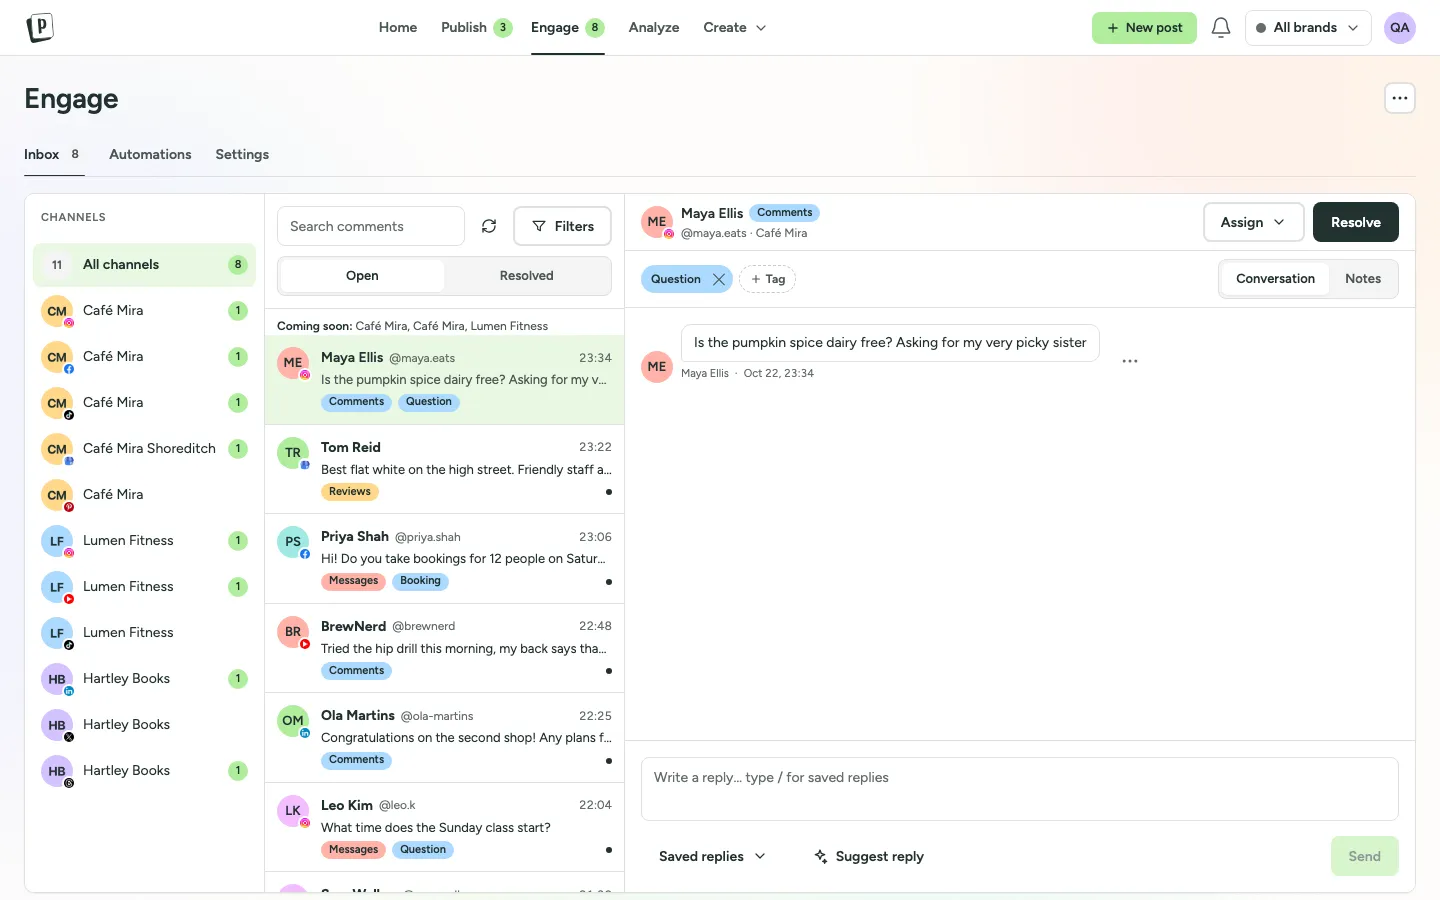
Task: Add a tag with the + Tag chip
Action: pyautogui.click(x=767, y=279)
